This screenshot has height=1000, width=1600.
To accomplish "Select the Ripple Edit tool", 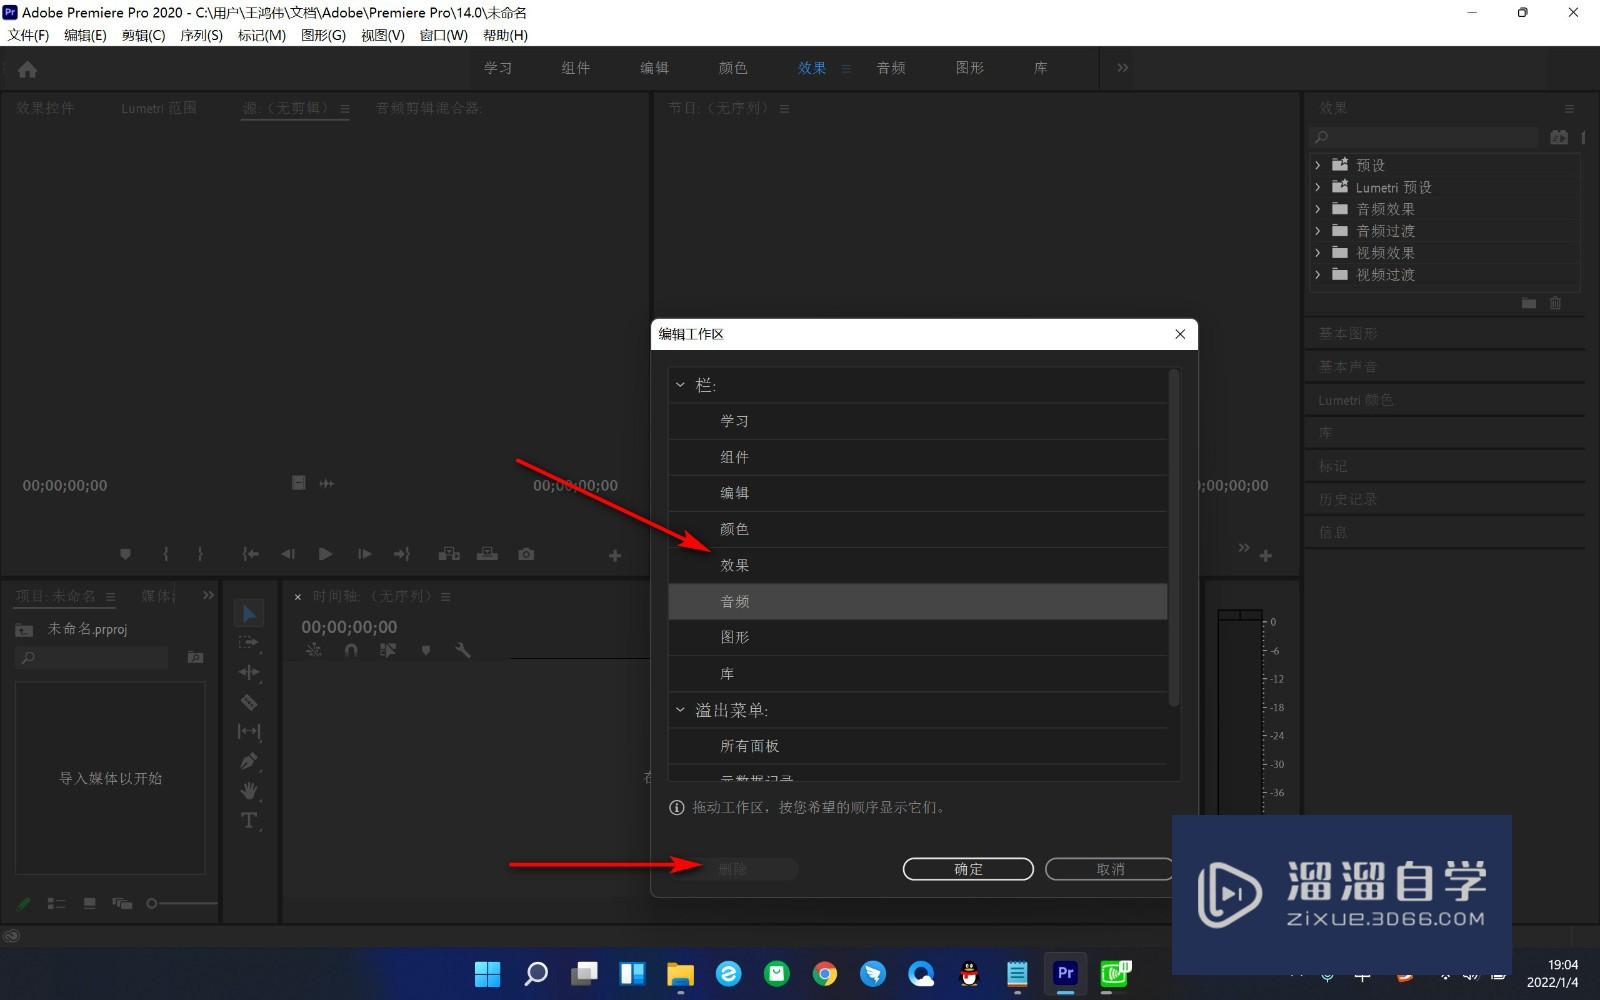I will click(249, 672).
